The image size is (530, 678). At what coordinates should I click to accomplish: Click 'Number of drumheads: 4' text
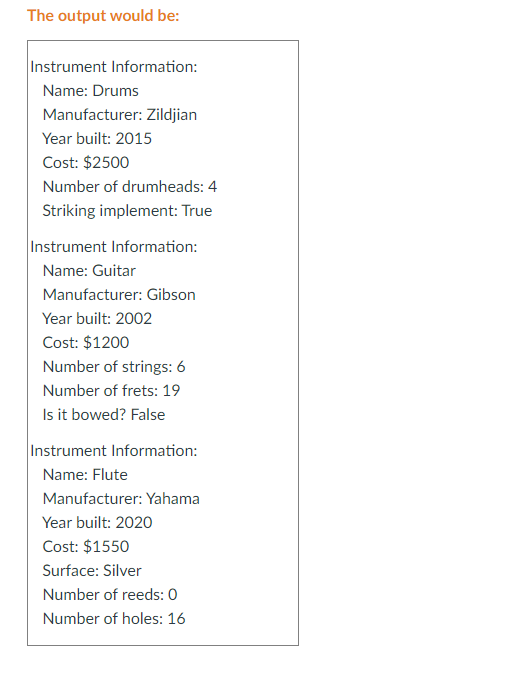coord(130,187)
